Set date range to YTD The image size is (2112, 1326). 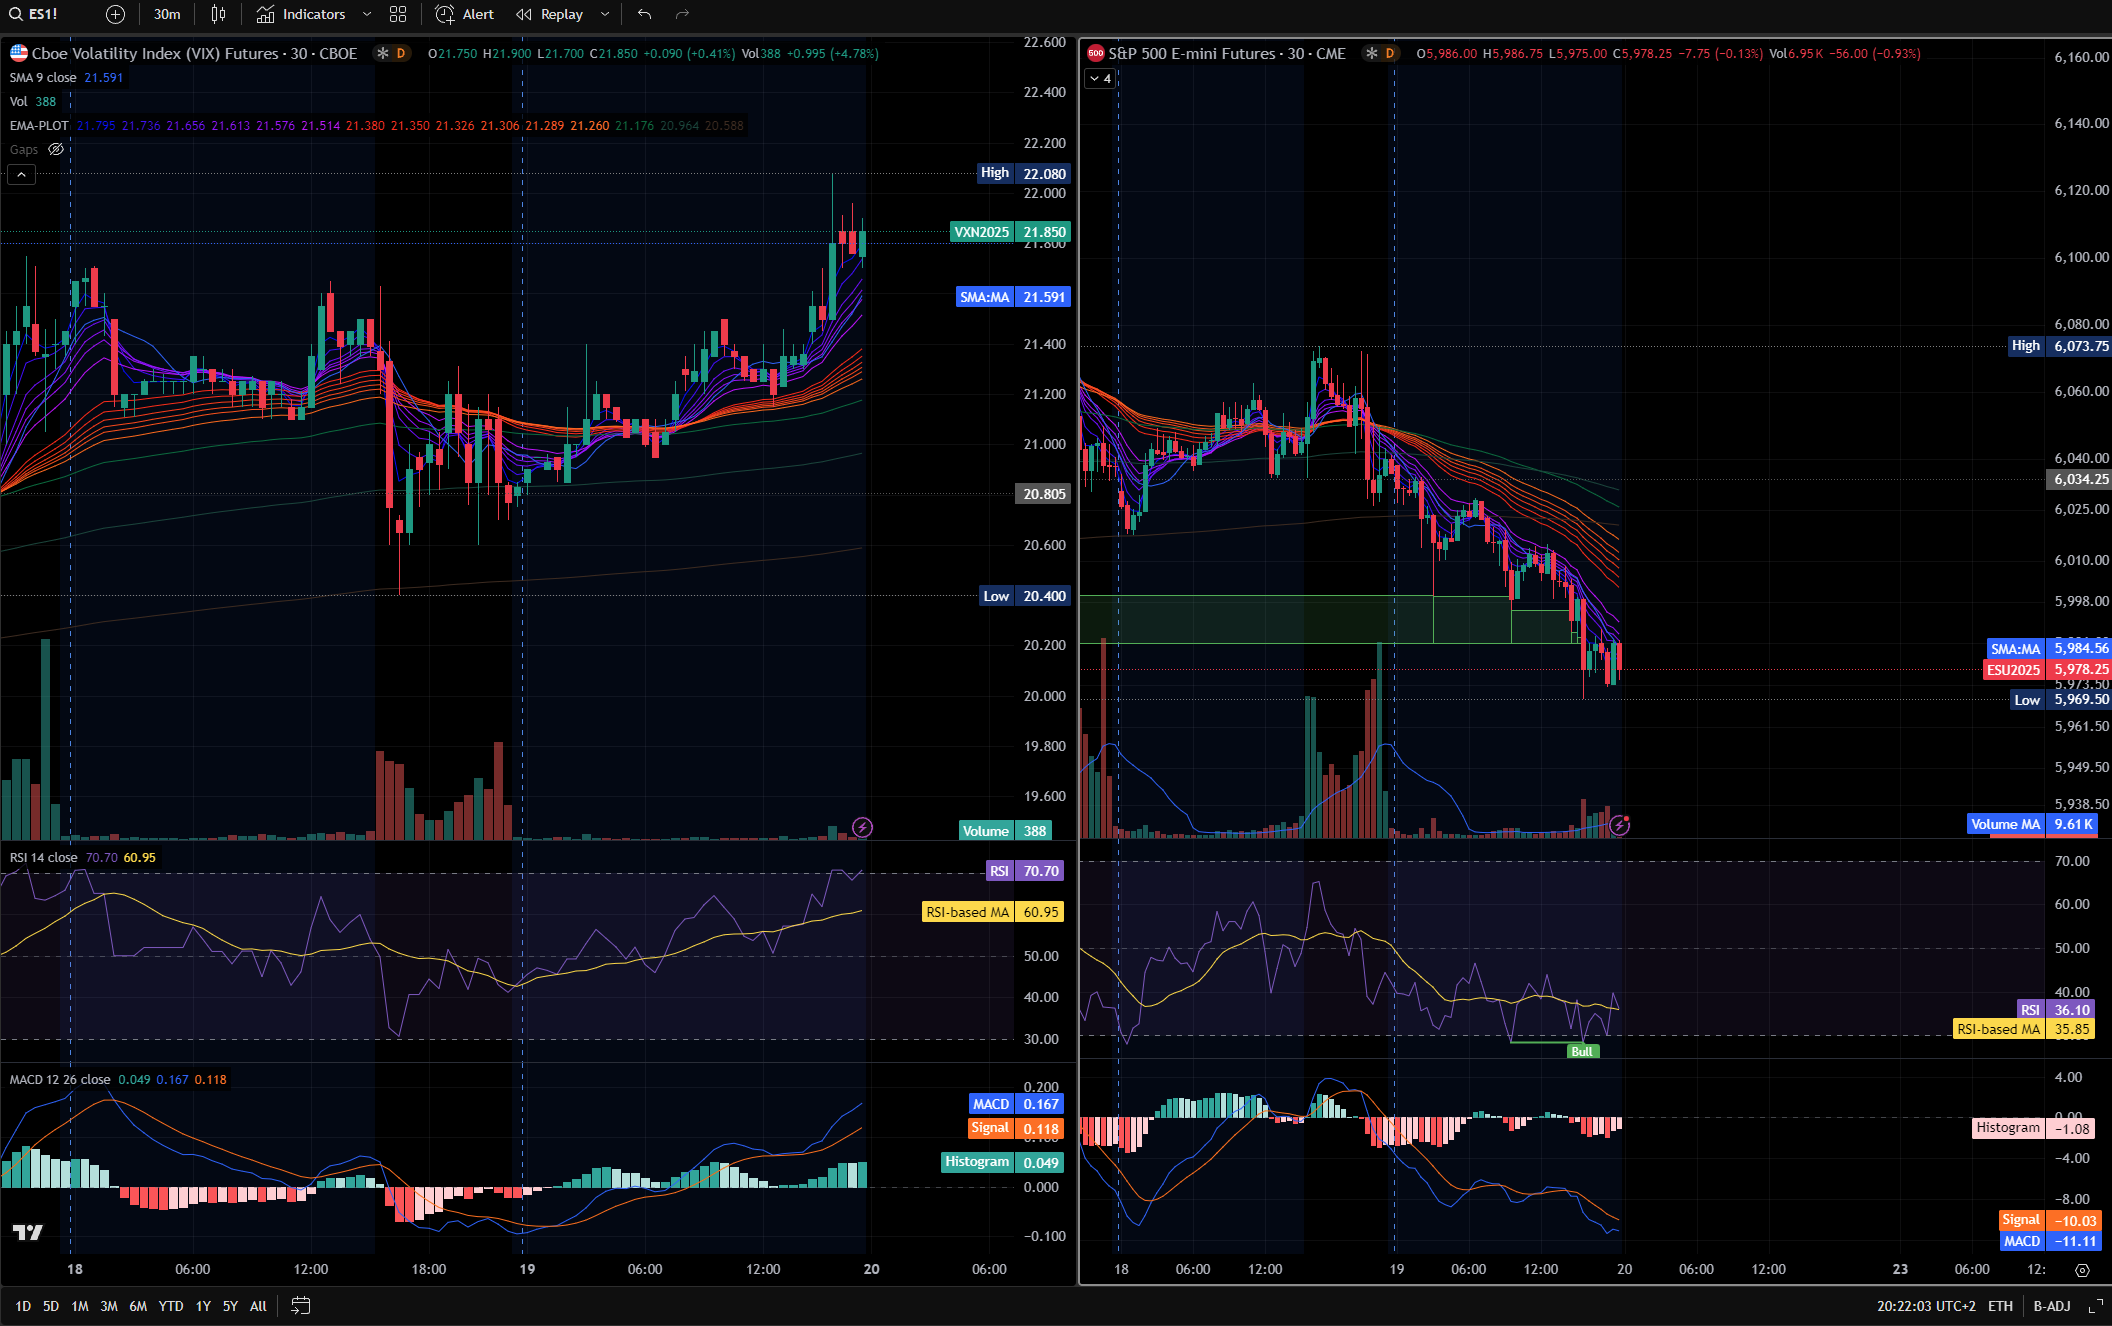171,1306
